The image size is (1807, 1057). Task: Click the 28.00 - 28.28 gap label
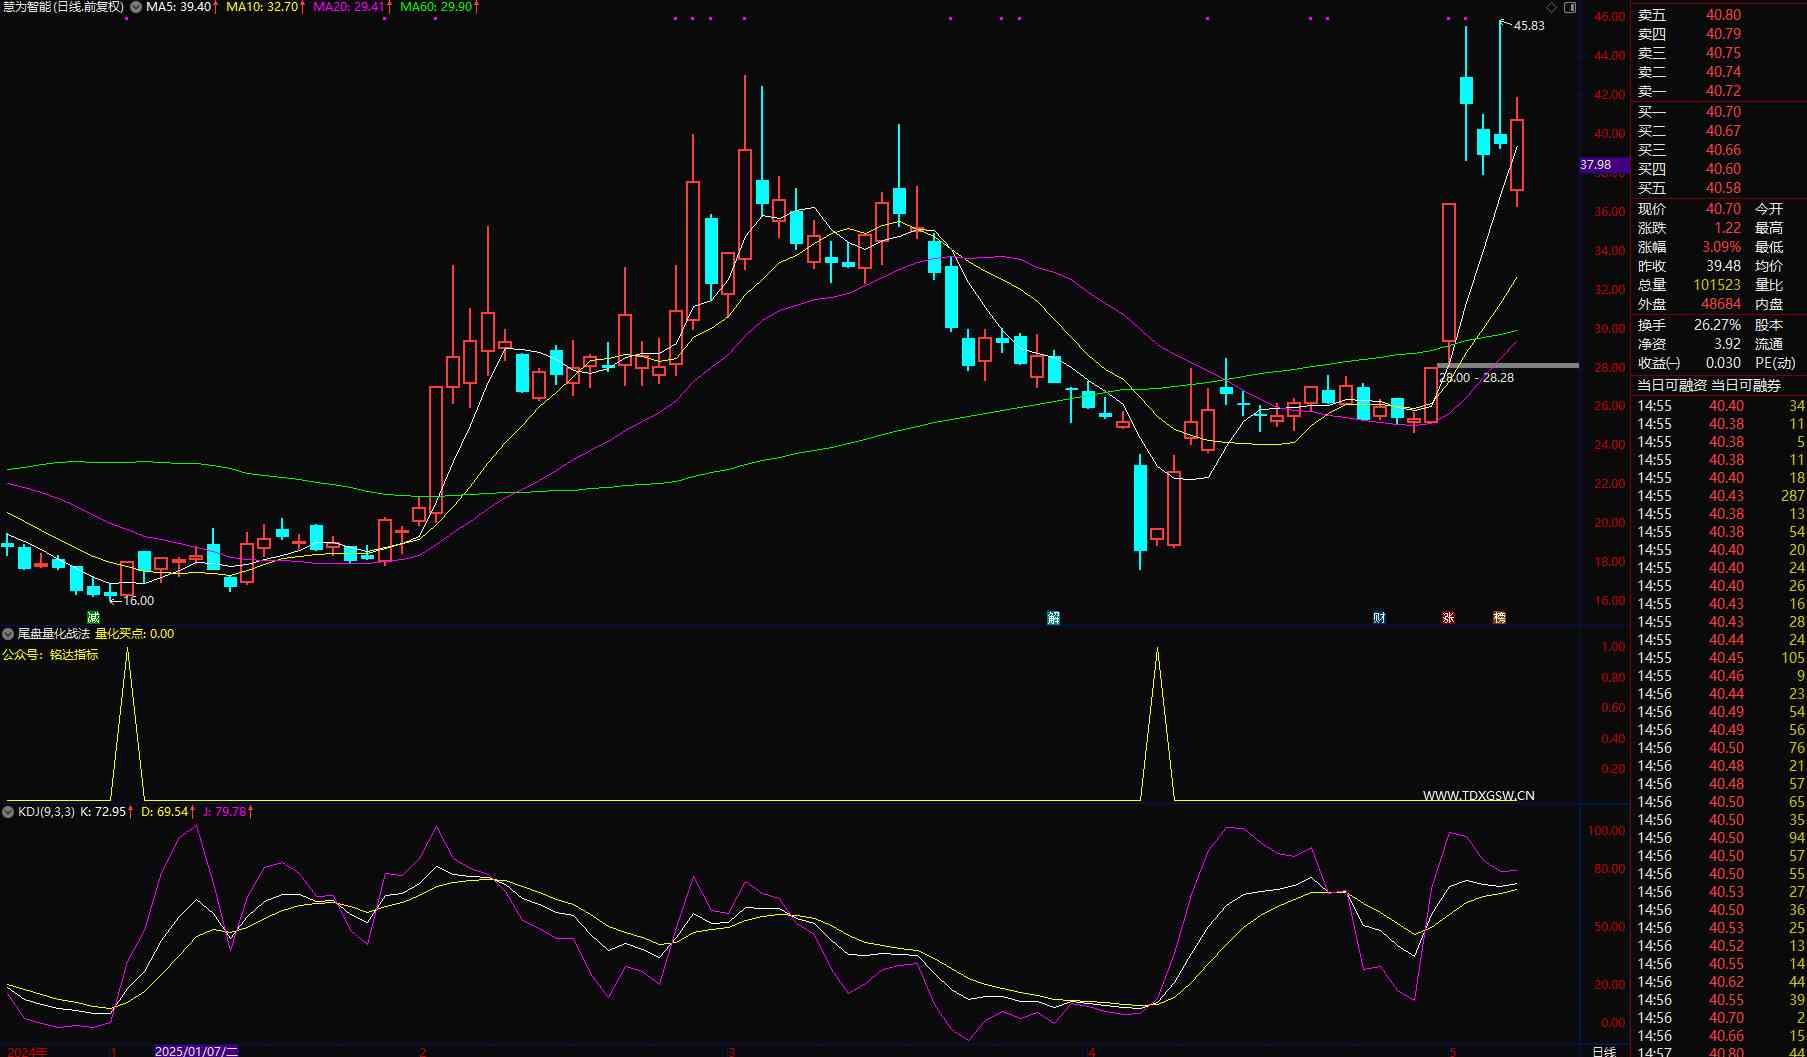(x=1476, y=377)
